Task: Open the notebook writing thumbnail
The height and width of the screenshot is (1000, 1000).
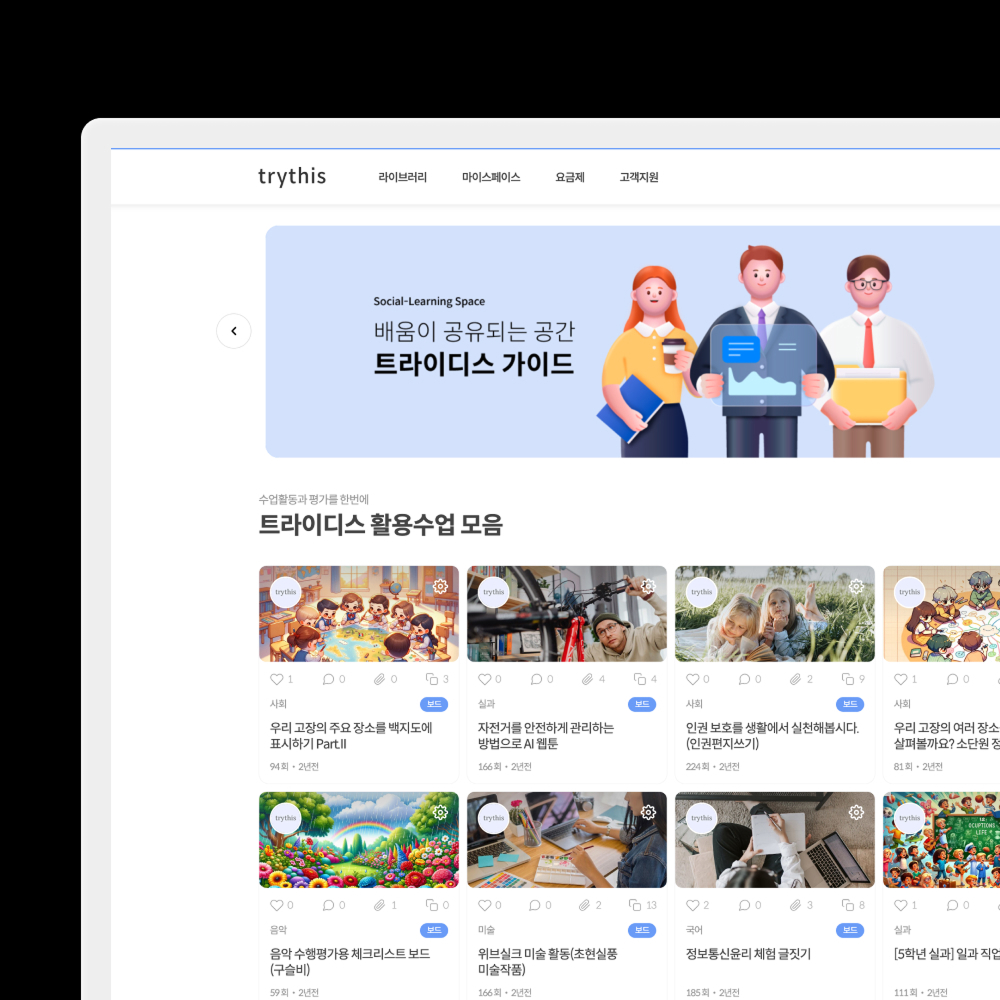Action: [774, 839]
